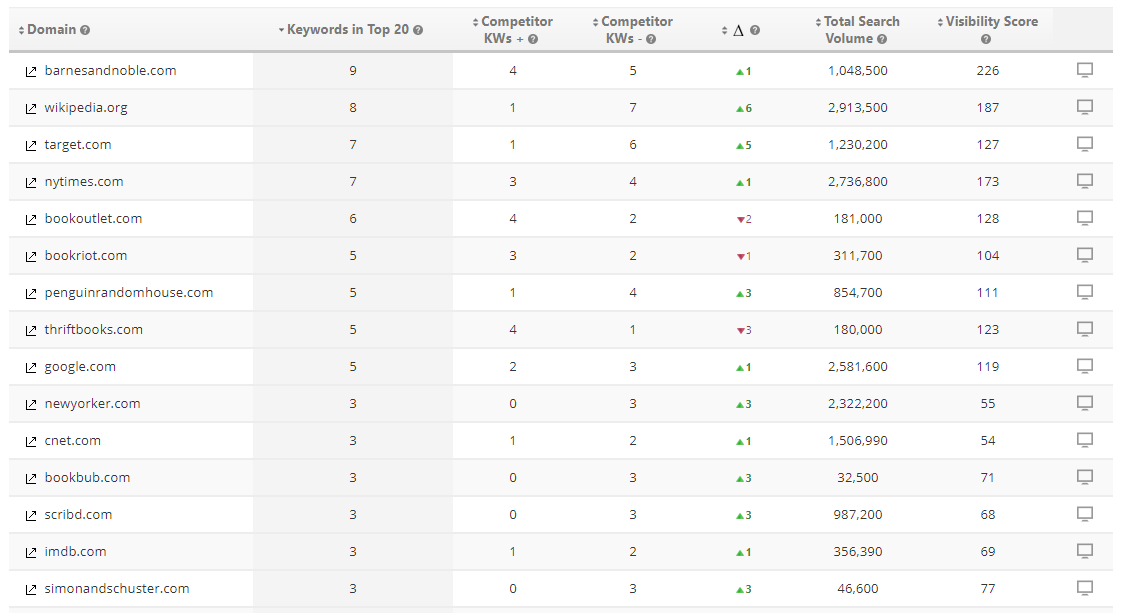Open external link icon for newyorker.com
Image resolution: width=1121 pixels, height=613 pixels.
click(x=31, y=404)
